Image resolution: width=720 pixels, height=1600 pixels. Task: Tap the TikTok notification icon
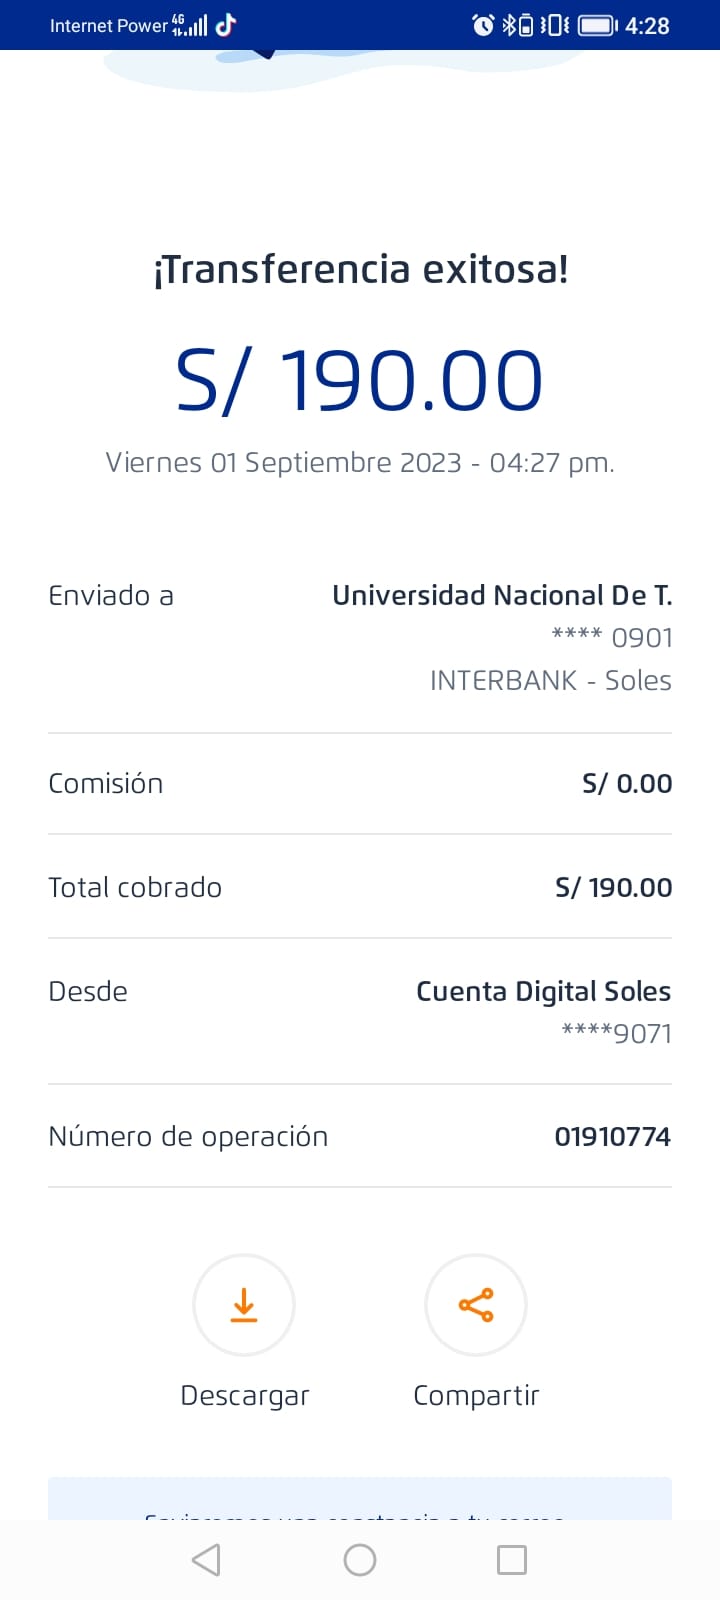pyautogui.click(x=226, y=25)
